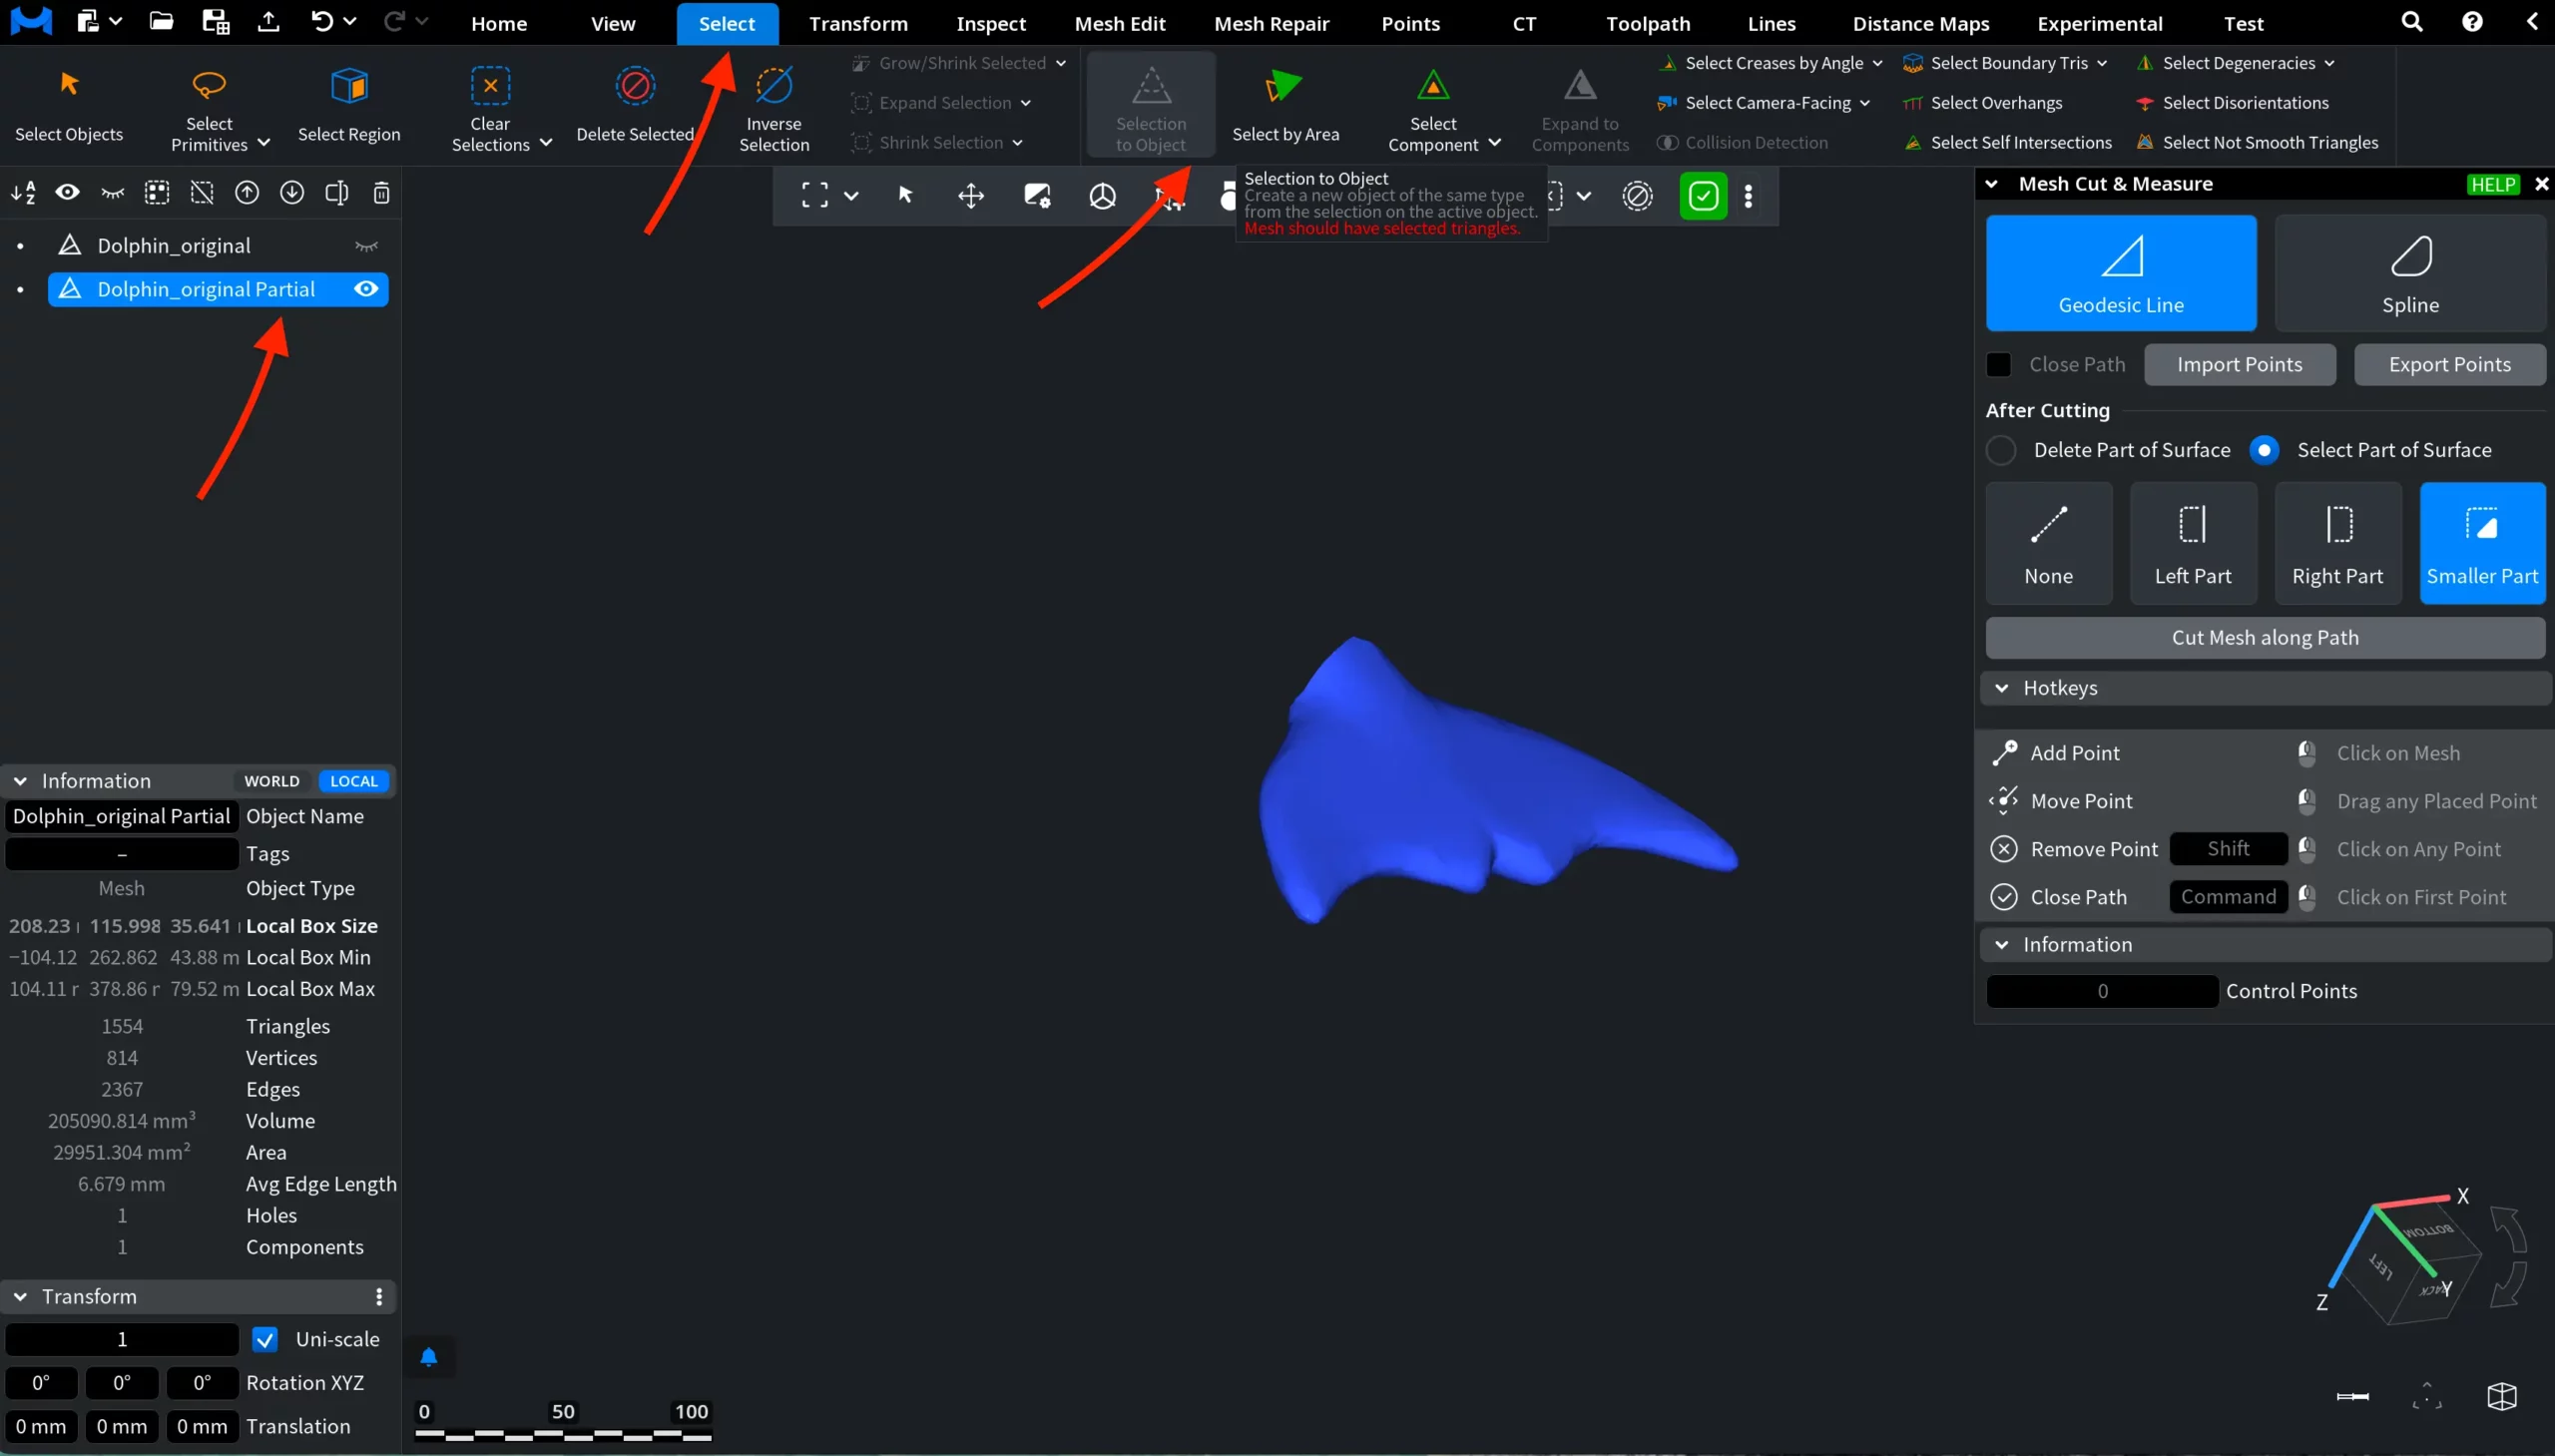This screenshot has width=2555, height=1456.
Task: Click the Delete Selected icon
Action: point(635,87)
